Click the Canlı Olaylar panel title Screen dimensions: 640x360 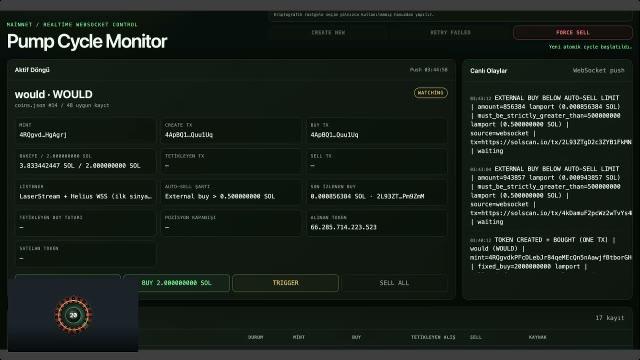(x=488, y=71)
